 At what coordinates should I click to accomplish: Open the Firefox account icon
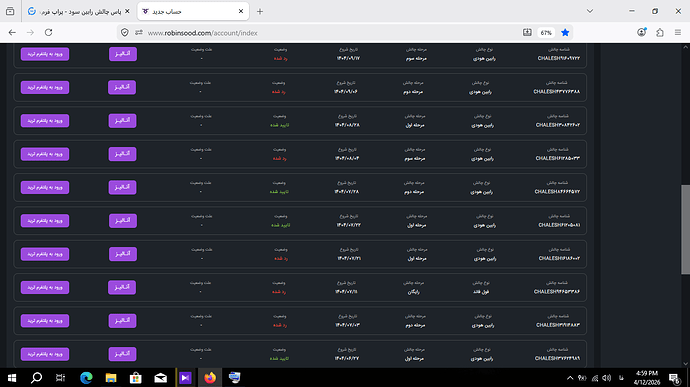[x=642, y=33]
